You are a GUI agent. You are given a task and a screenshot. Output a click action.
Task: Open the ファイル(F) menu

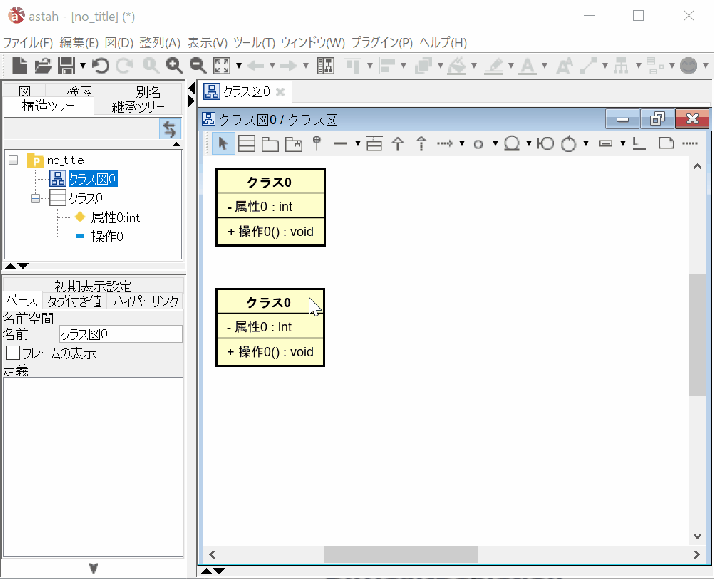(x=28, y=43)
